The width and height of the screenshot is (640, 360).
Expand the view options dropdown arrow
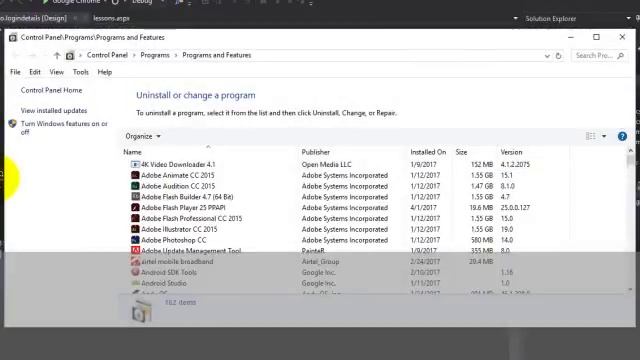604,136
